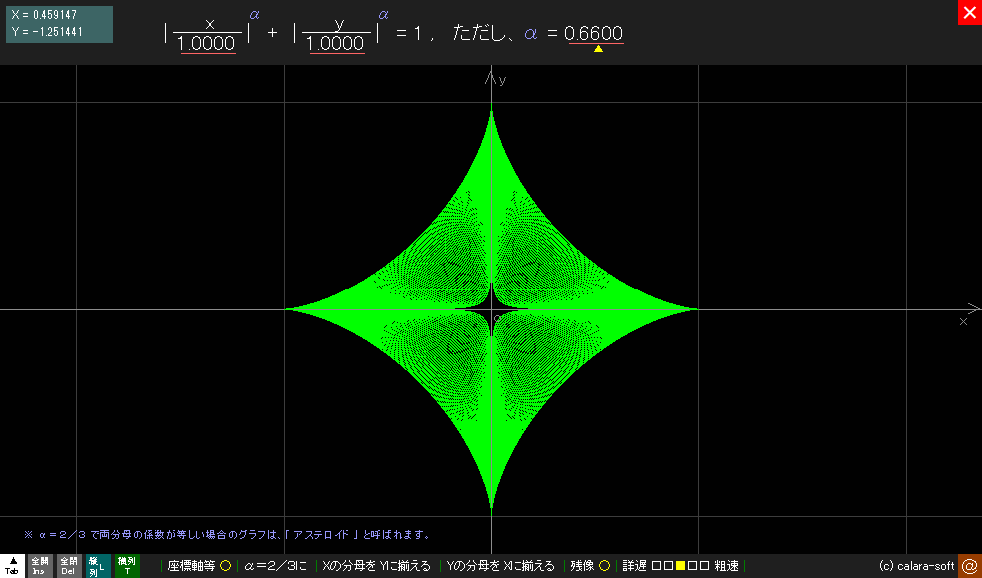982x578 pixels.
Task: Select the 横列 T layout icon
Action: [x=126, y=566]
